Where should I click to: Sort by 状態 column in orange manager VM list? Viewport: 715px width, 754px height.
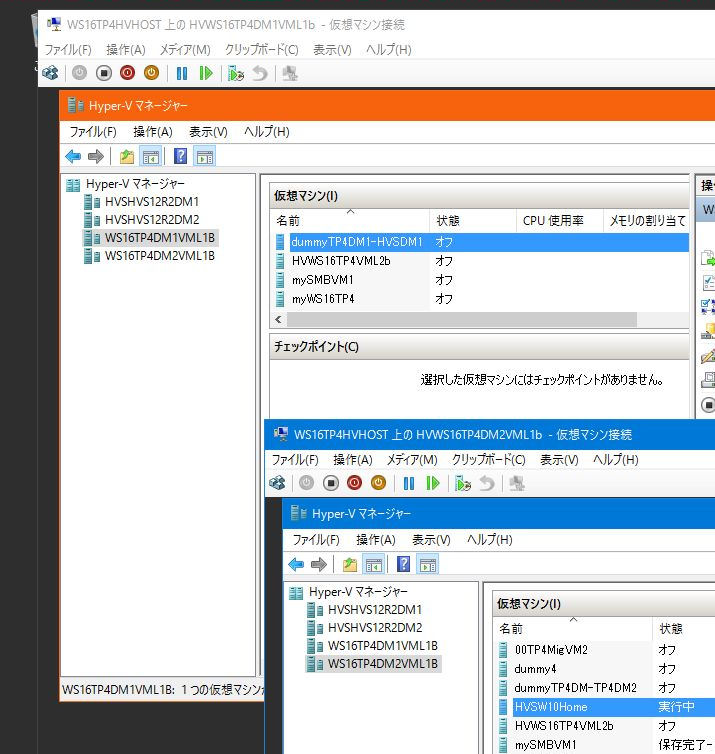click(473, 221)
